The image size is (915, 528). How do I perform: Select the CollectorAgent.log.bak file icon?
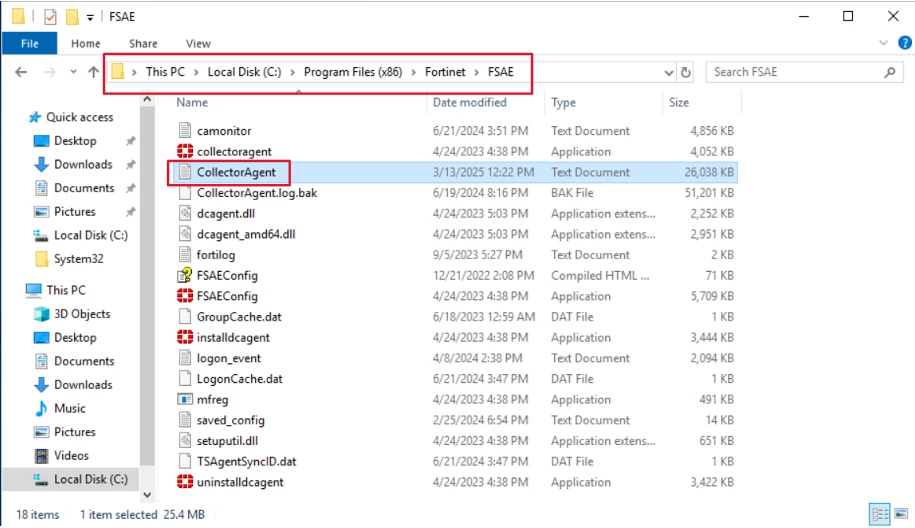click(x=185, y=193)
